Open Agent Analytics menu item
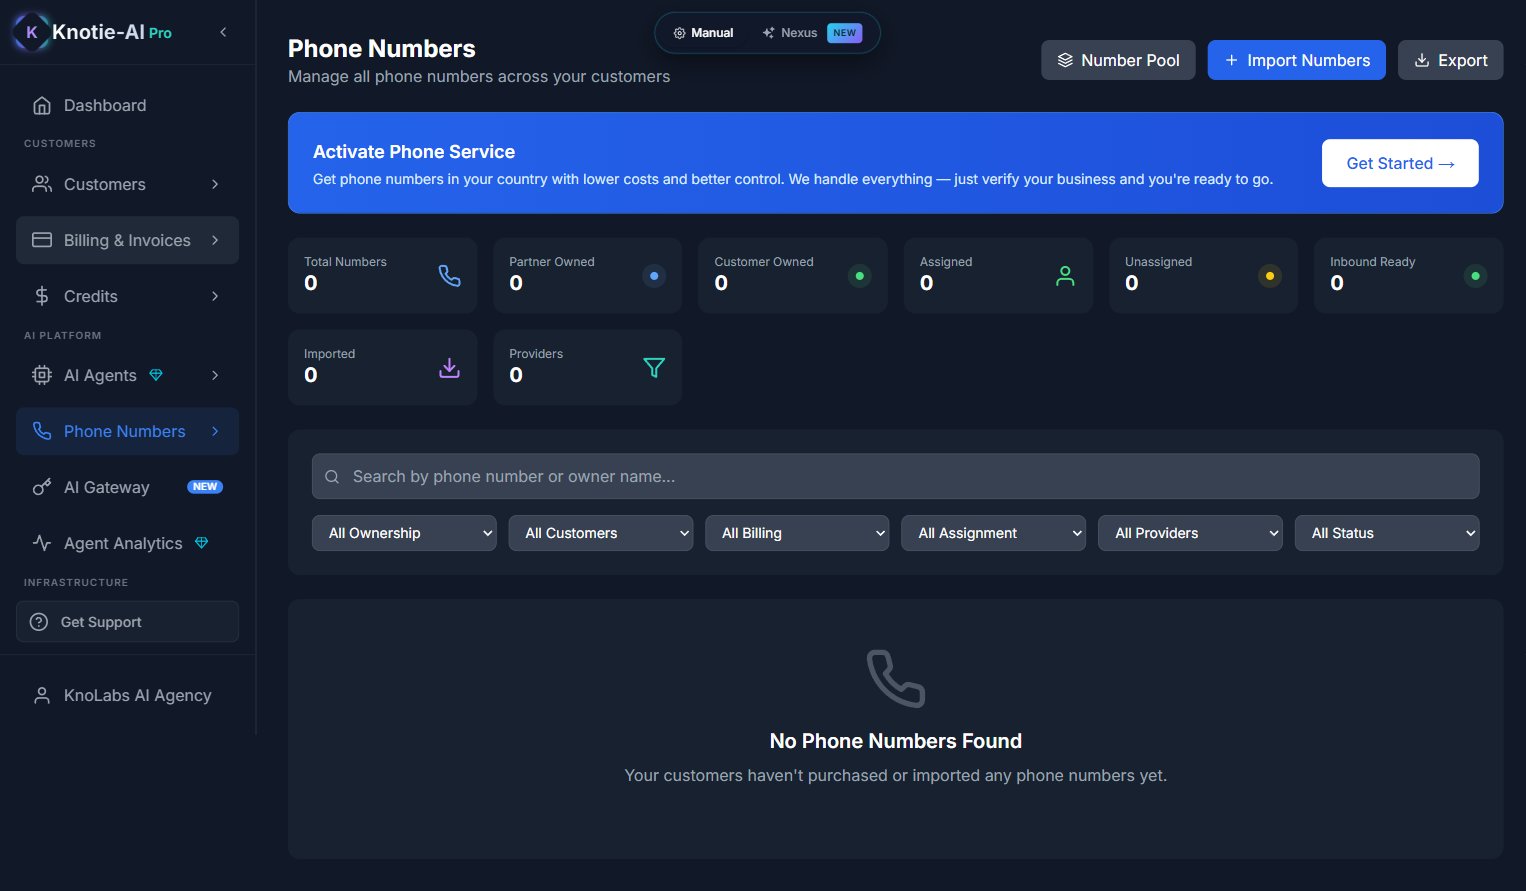Image resolution: width=1526 pixels, height=891 pixels. [x=127, y=543]
